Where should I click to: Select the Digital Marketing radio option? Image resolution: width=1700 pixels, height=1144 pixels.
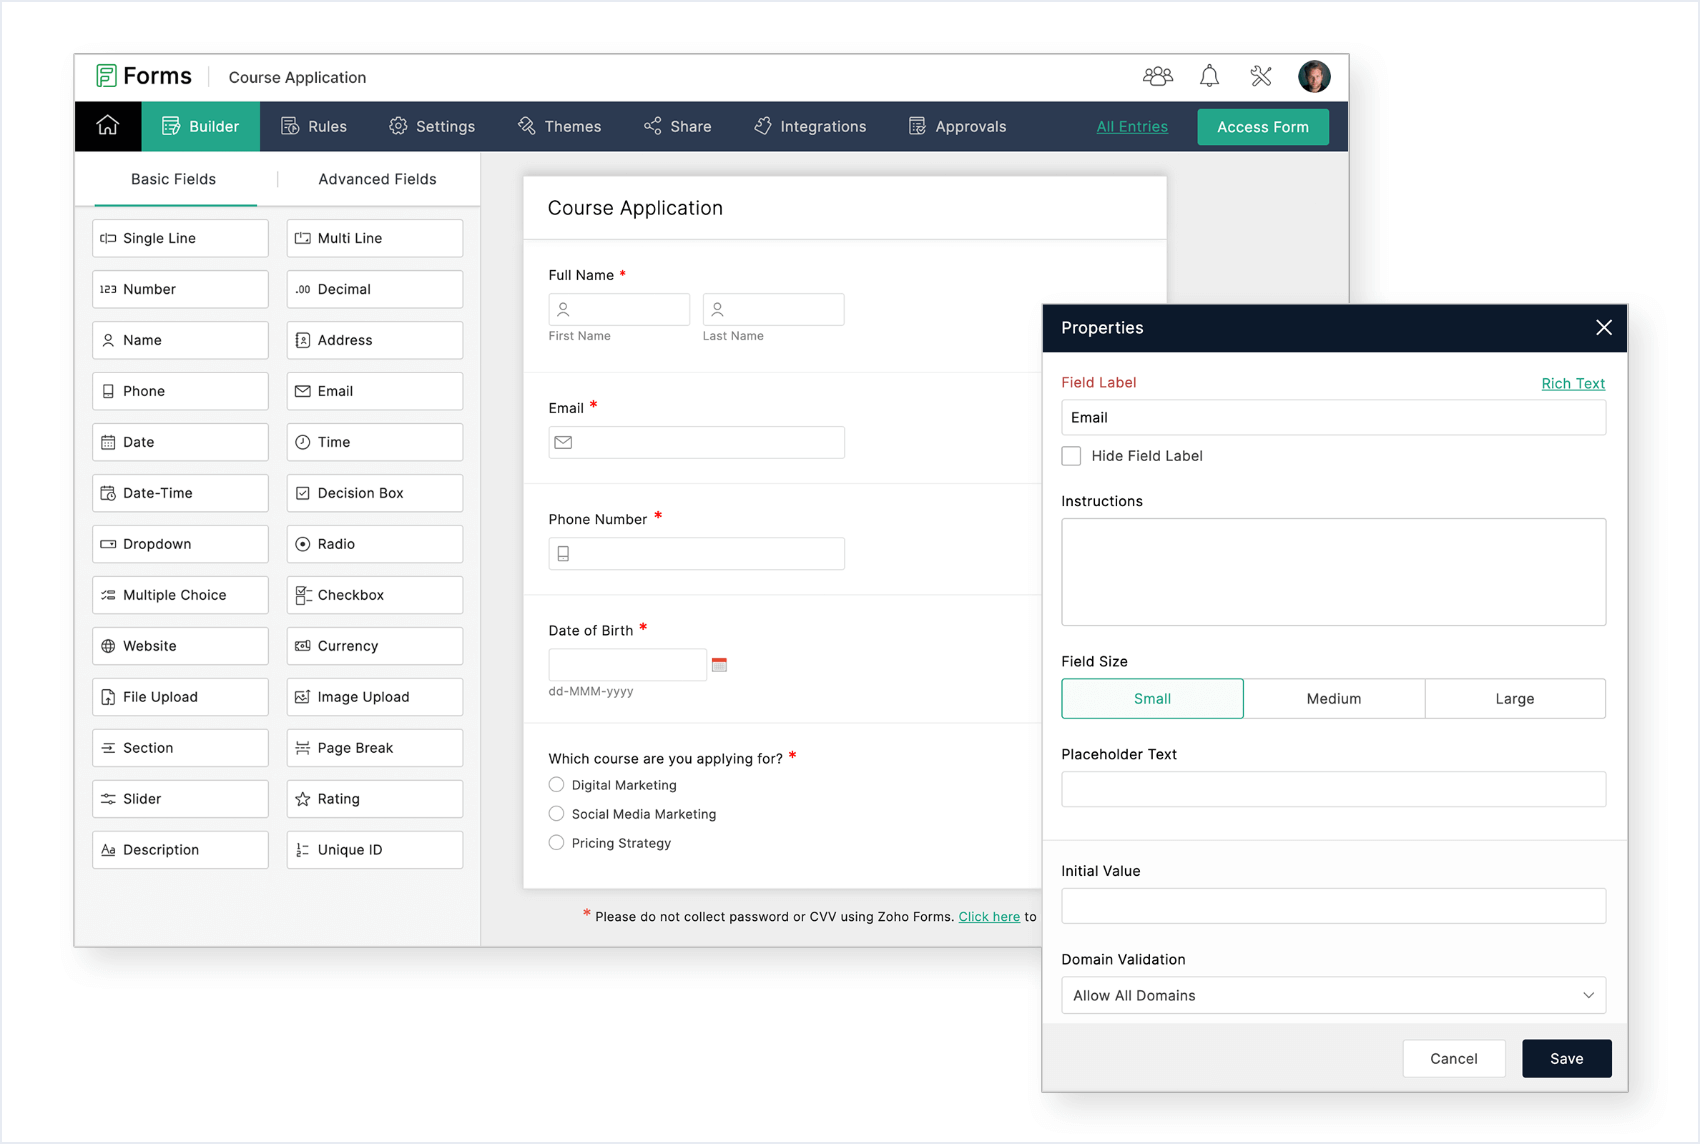tap(556, 785)
